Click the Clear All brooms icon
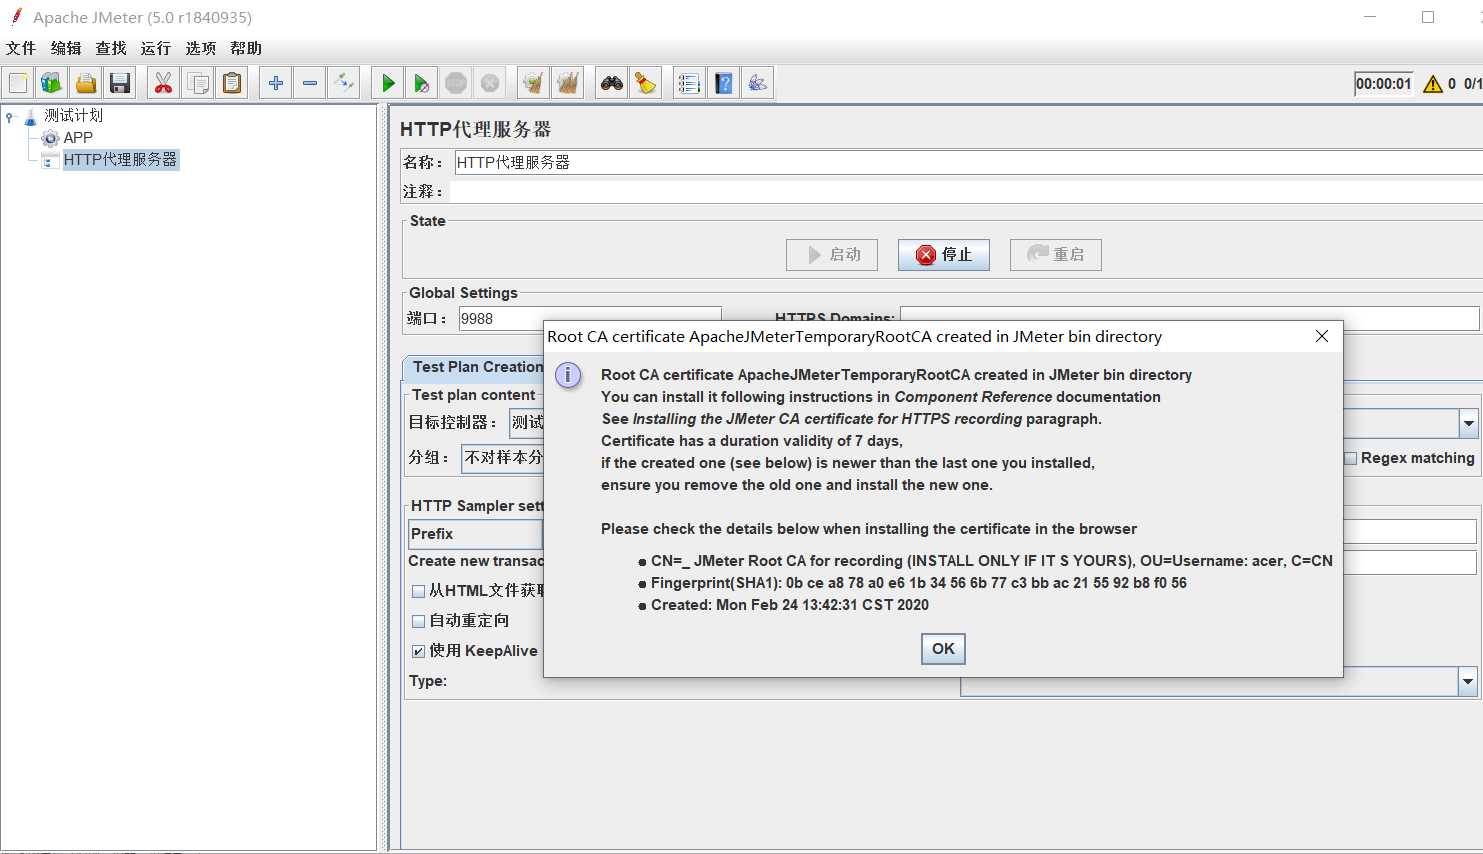Viewport: 1483px width, 854px height. (x=568, y=83)
